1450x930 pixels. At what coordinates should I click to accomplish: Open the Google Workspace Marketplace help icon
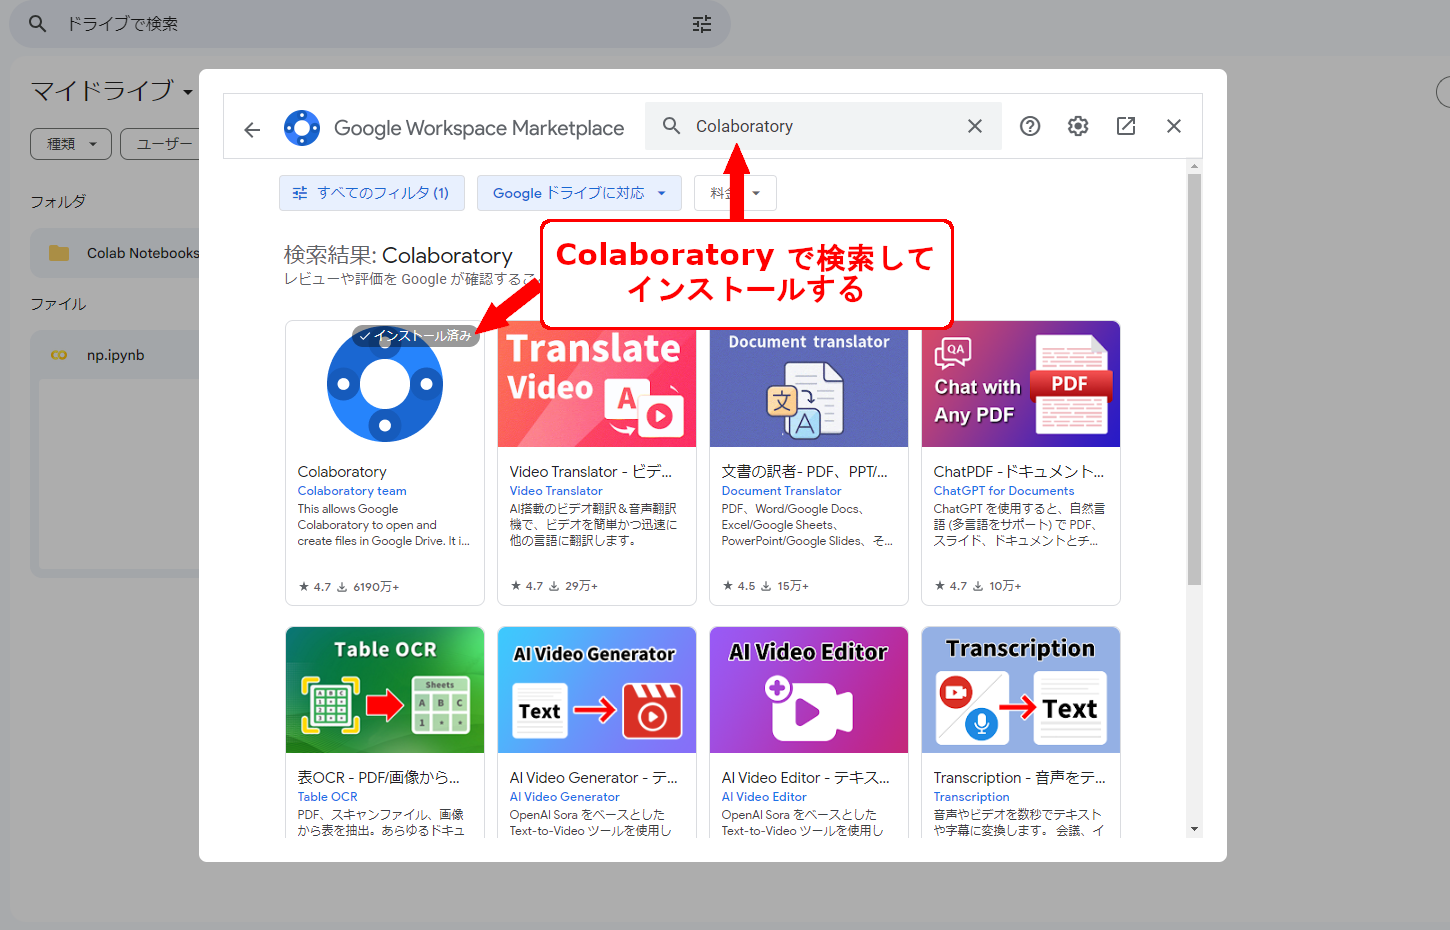[x=1029, y=125]
